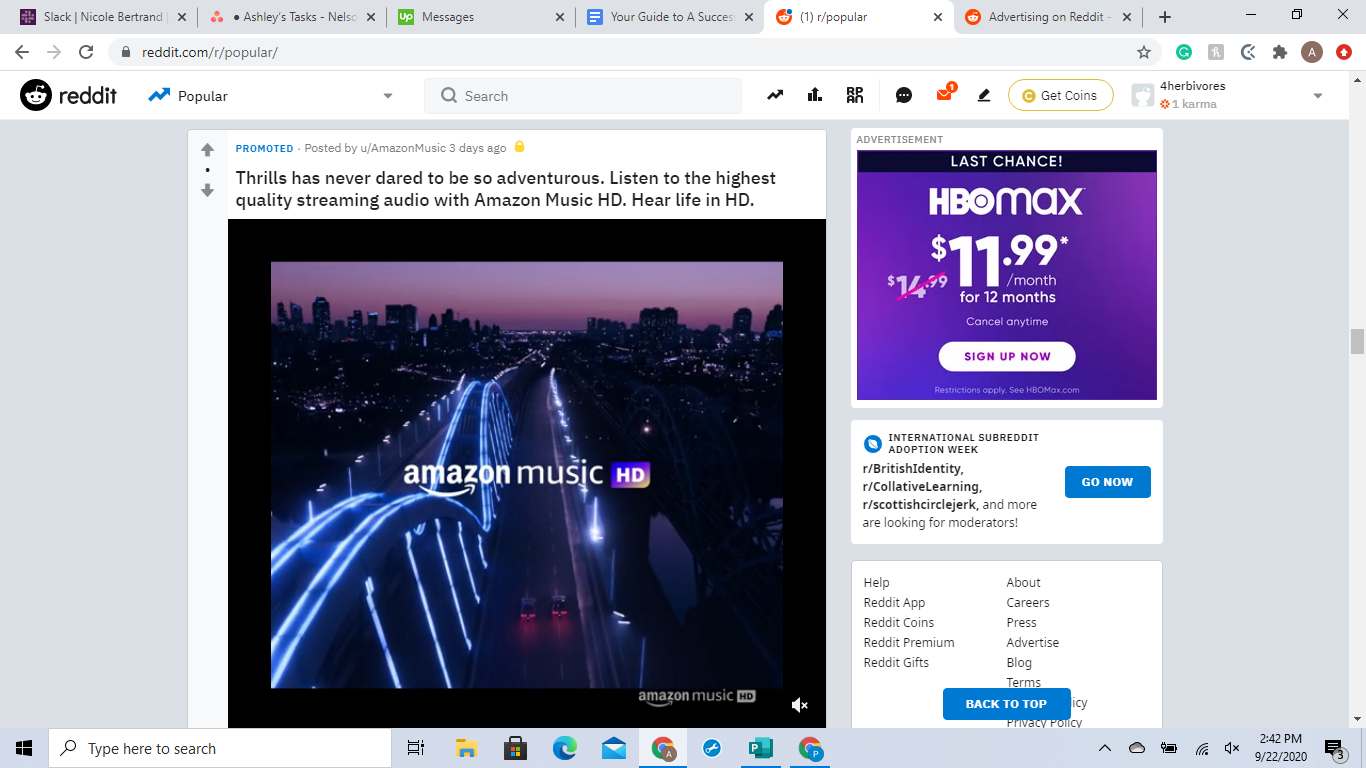
Task: Open the Reddit App footer link
Action: click(894, 603)
